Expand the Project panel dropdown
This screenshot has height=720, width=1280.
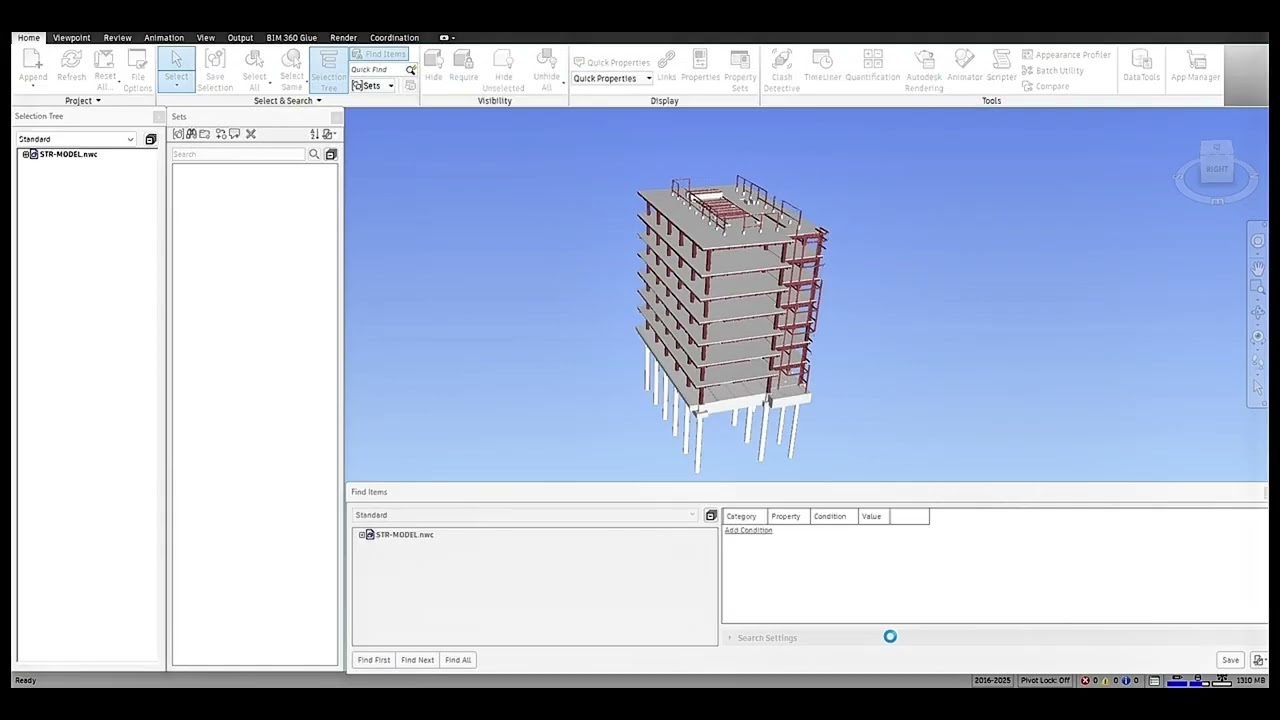(x=83, y=101)
